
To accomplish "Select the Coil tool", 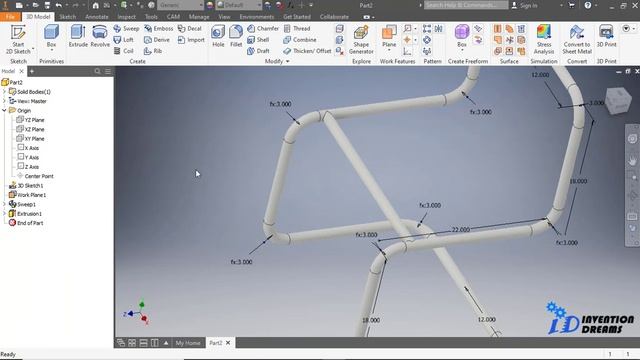I will (124, 51).
